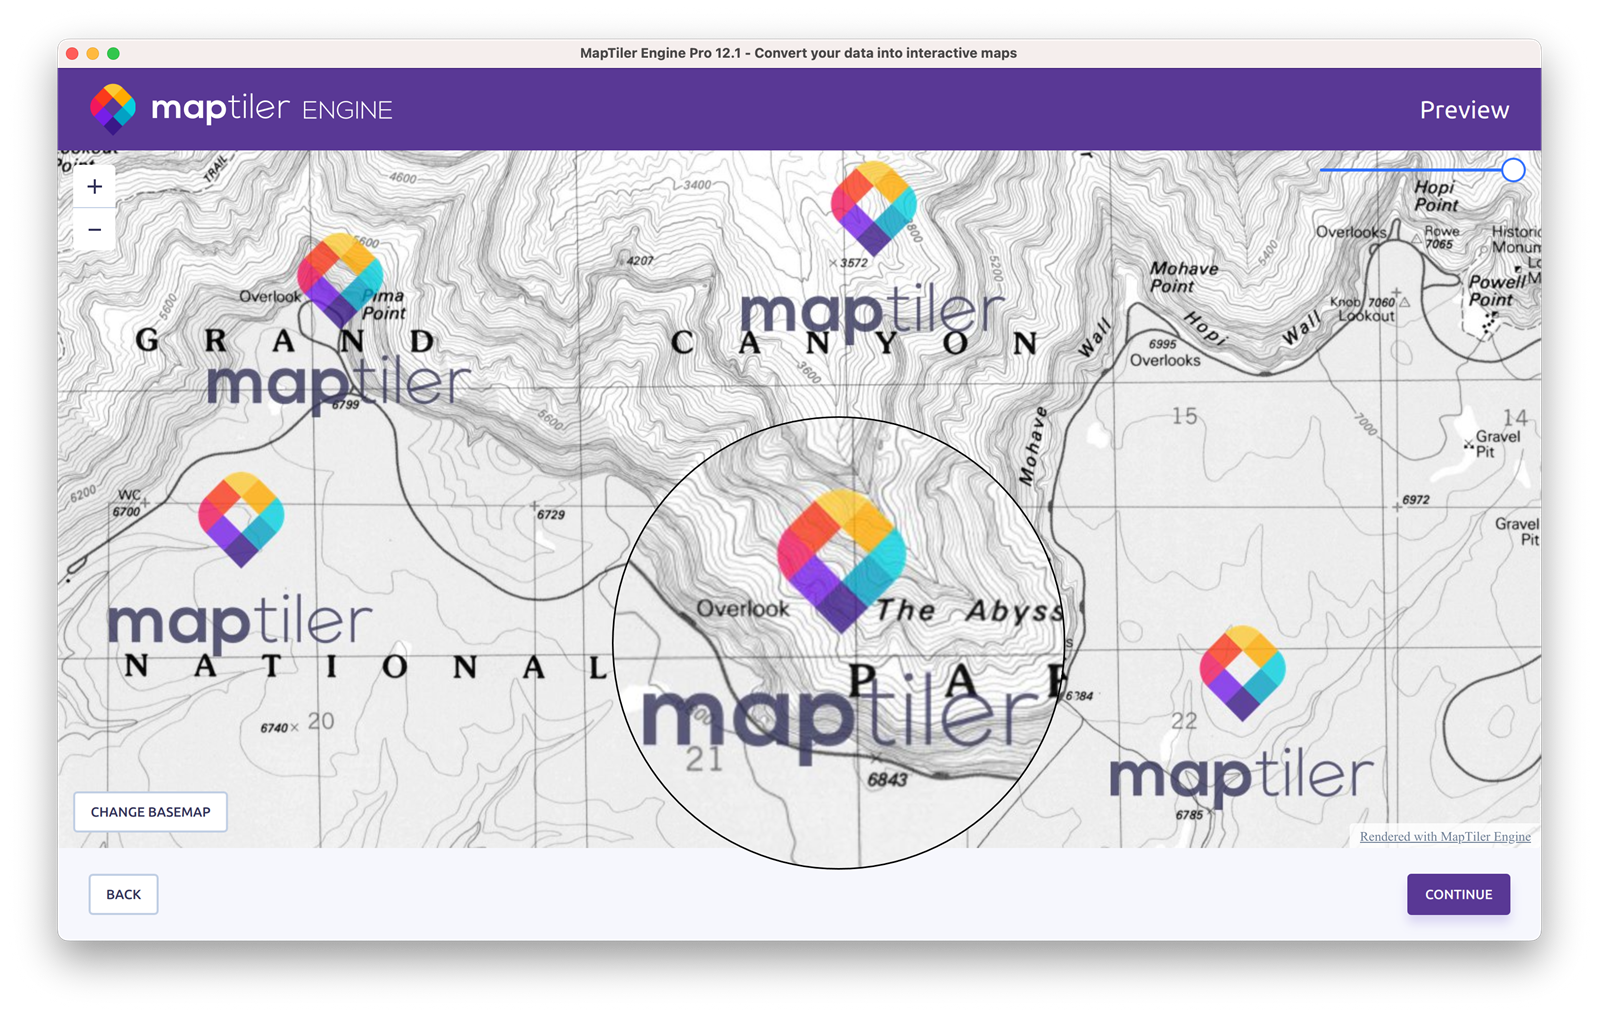
Task: Click the Continue button
Action: [x=1458, y=894]
